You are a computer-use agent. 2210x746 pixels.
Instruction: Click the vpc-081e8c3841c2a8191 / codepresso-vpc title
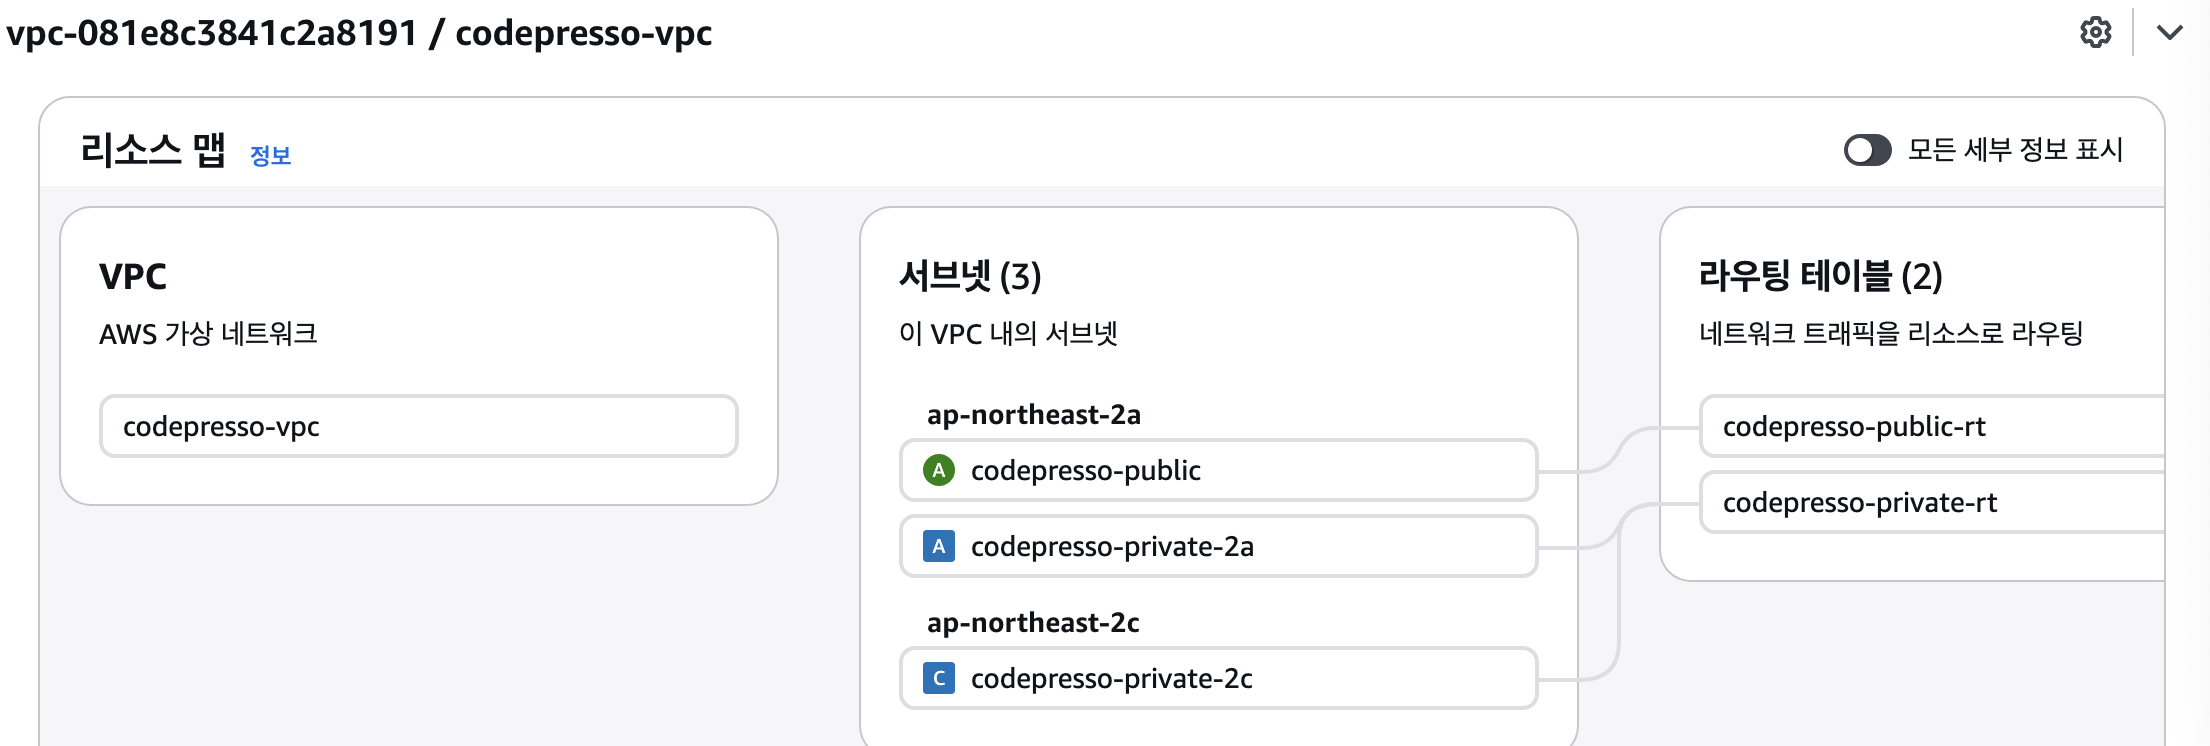point(359,33)
